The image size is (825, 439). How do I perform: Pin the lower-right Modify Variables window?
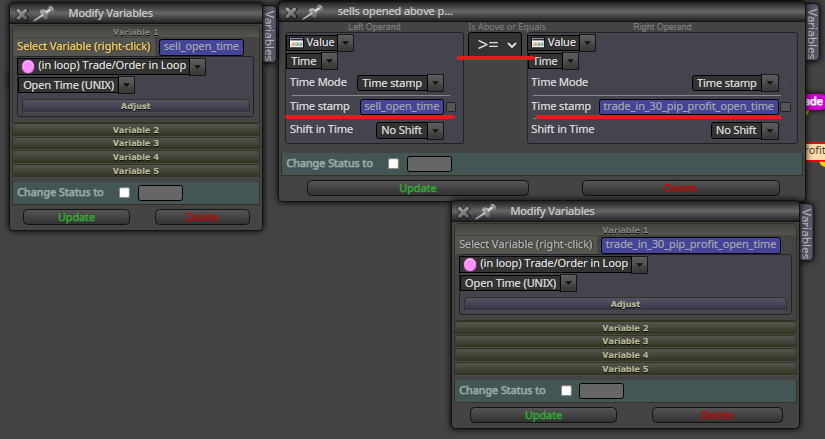point(485,211)
